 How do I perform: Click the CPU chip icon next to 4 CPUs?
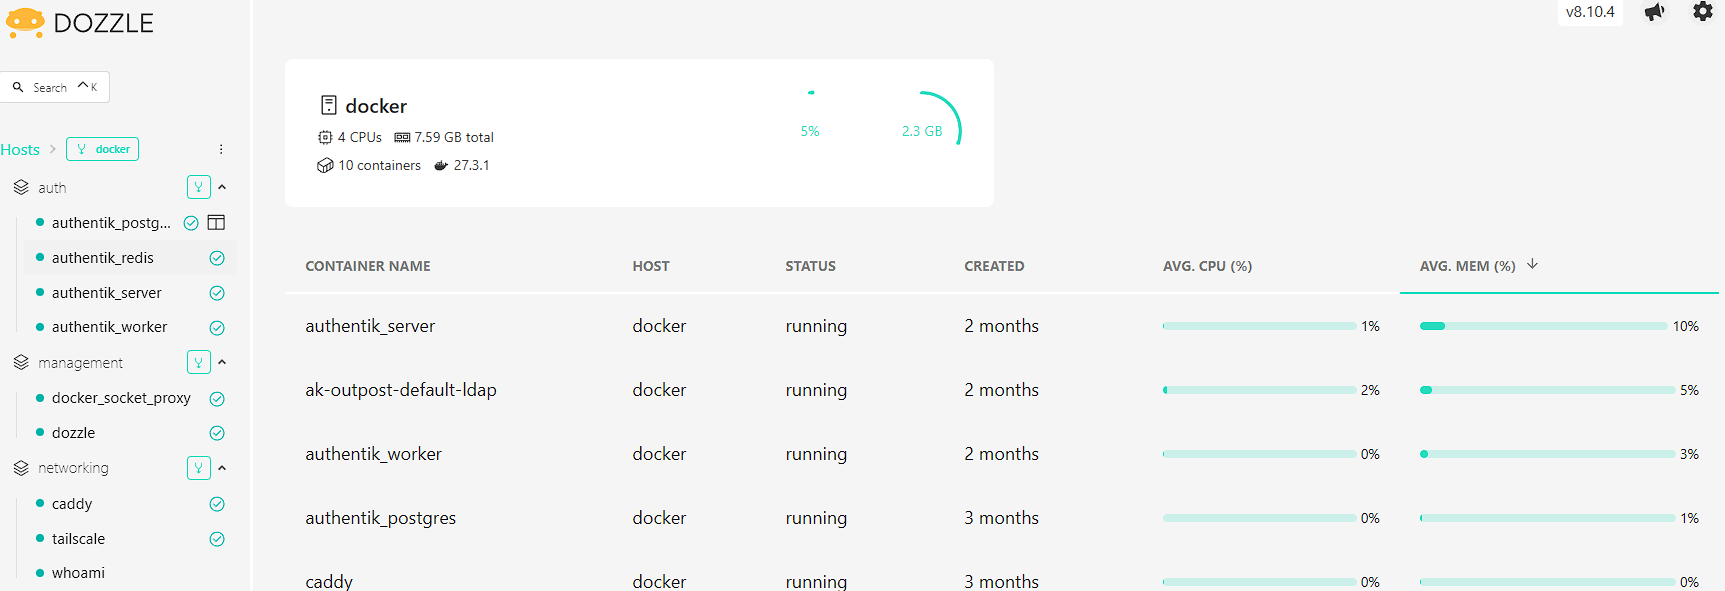(x=325, y=137)
